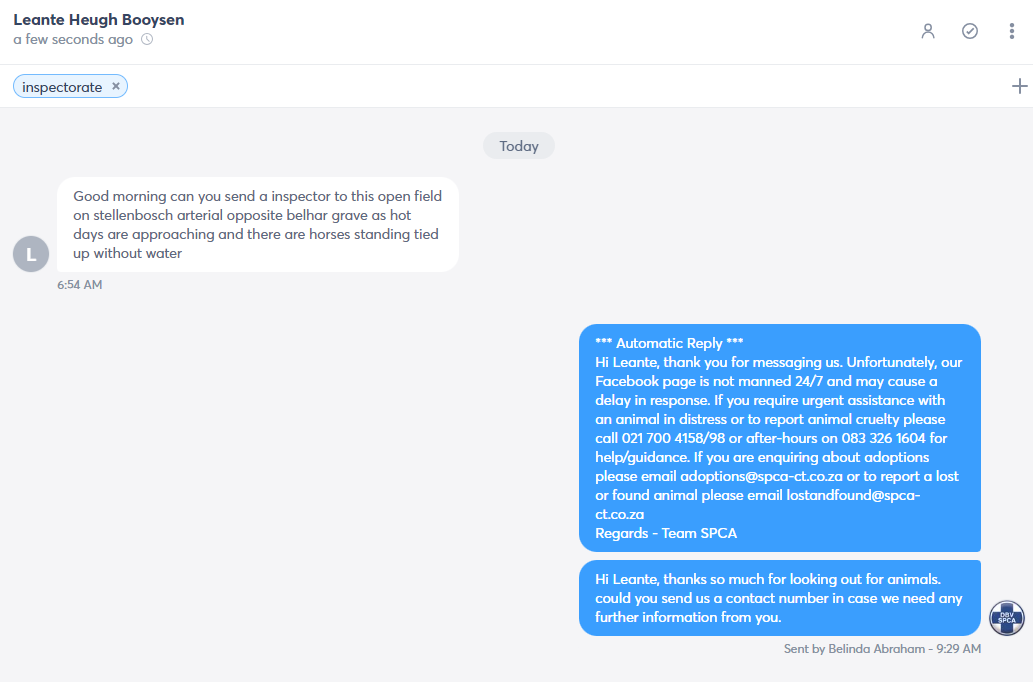The image size is (1033, 682).
Task: Select the customer's horses message bubble
Action: (x=258, y=225)
